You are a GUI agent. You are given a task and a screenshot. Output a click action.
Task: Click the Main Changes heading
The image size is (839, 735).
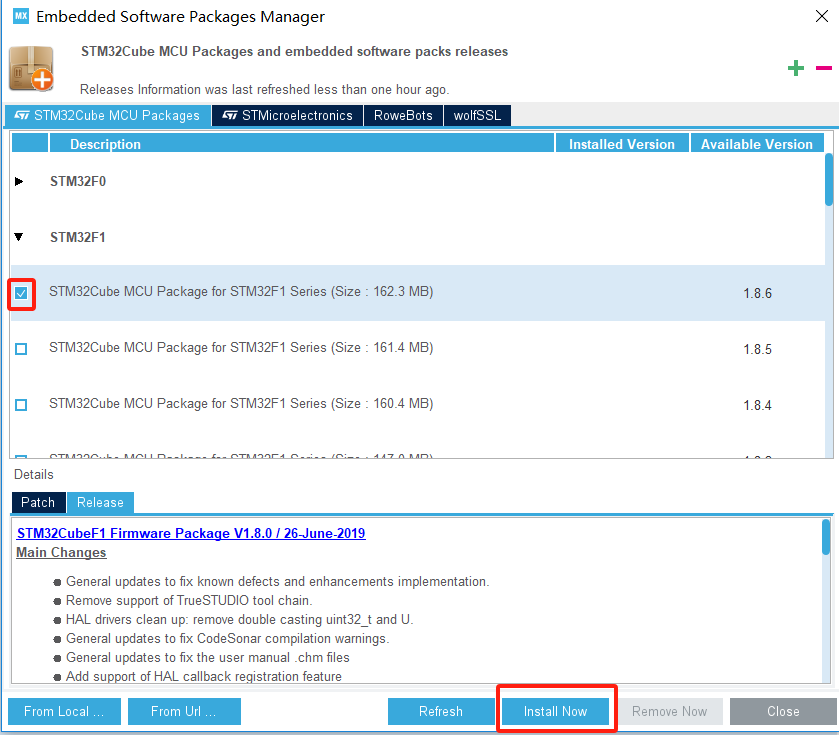(62, 553)
